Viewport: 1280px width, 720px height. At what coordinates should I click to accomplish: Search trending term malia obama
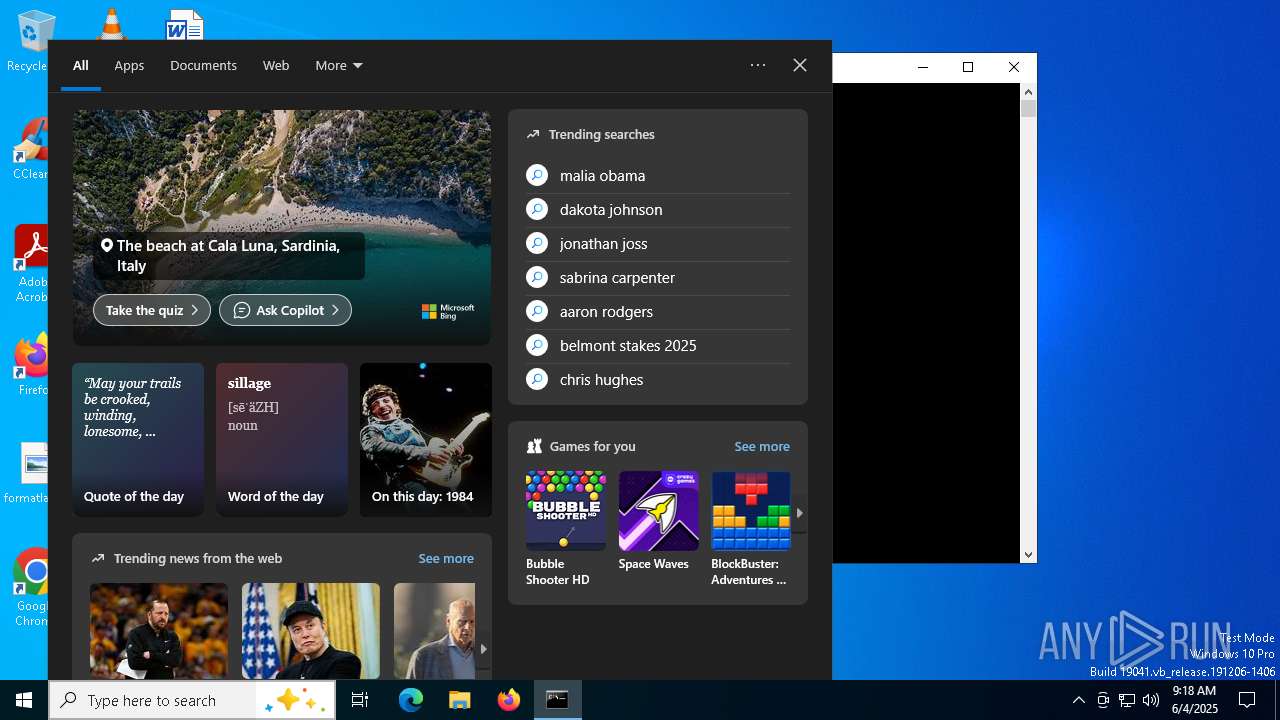[658, 176]
